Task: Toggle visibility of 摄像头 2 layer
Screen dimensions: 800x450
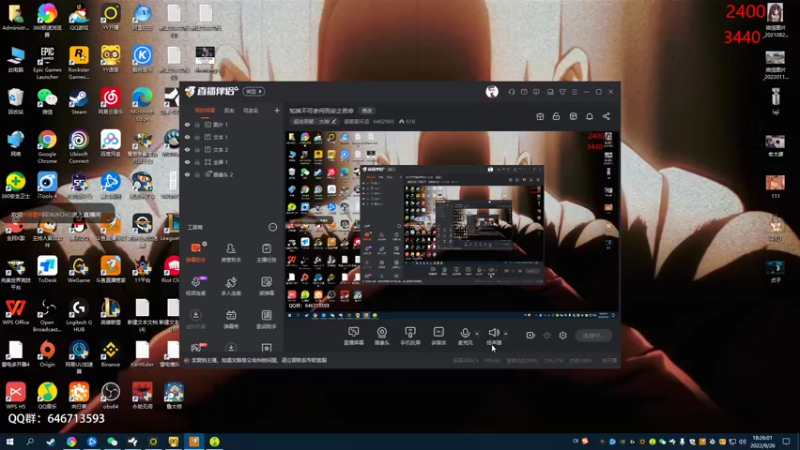Action: click(x=187, y=174)
